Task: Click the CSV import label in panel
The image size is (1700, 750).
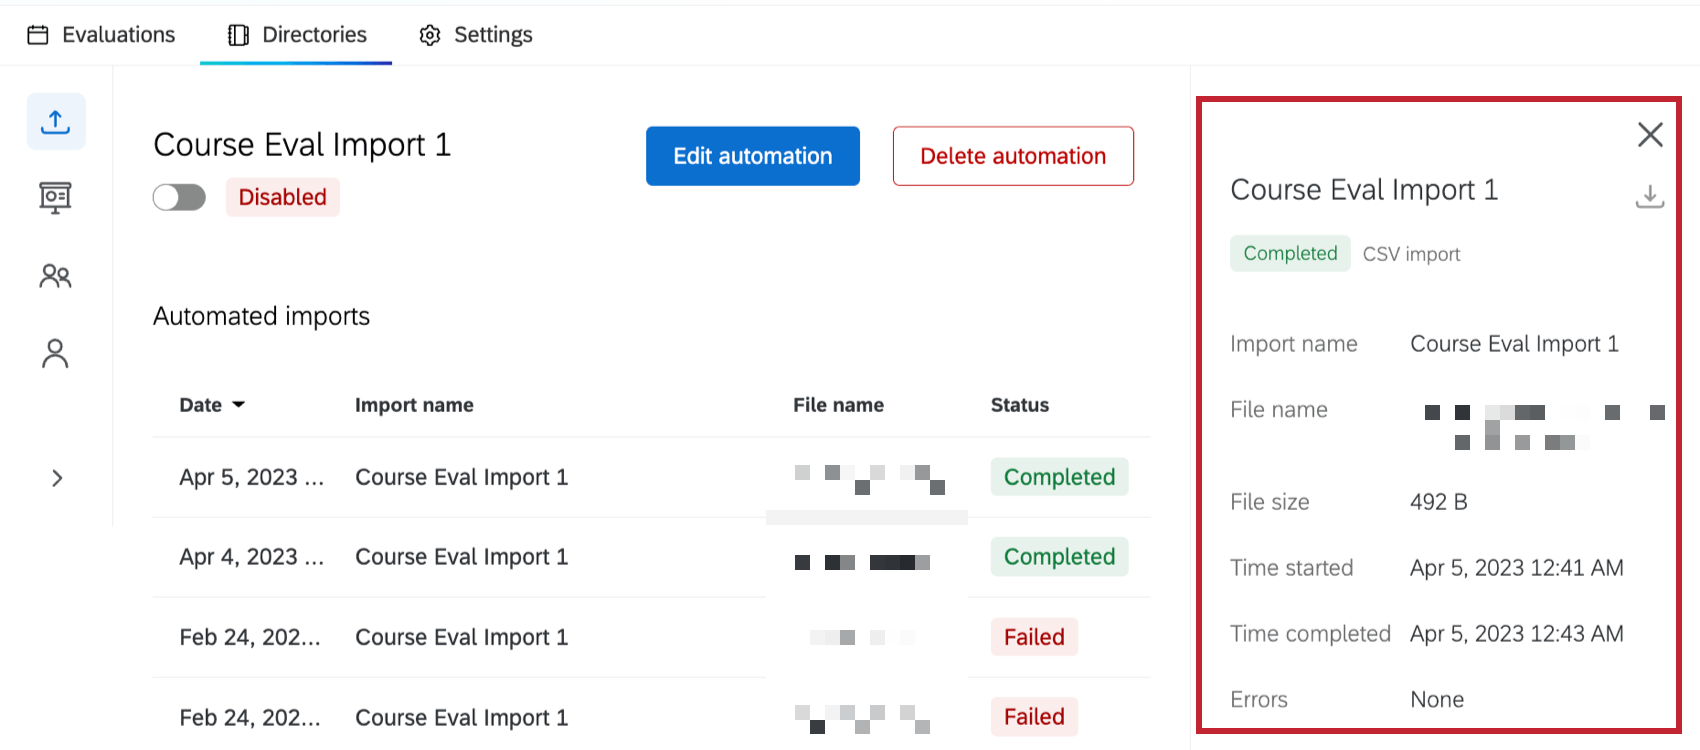Action: click(x=1411, y=253)
